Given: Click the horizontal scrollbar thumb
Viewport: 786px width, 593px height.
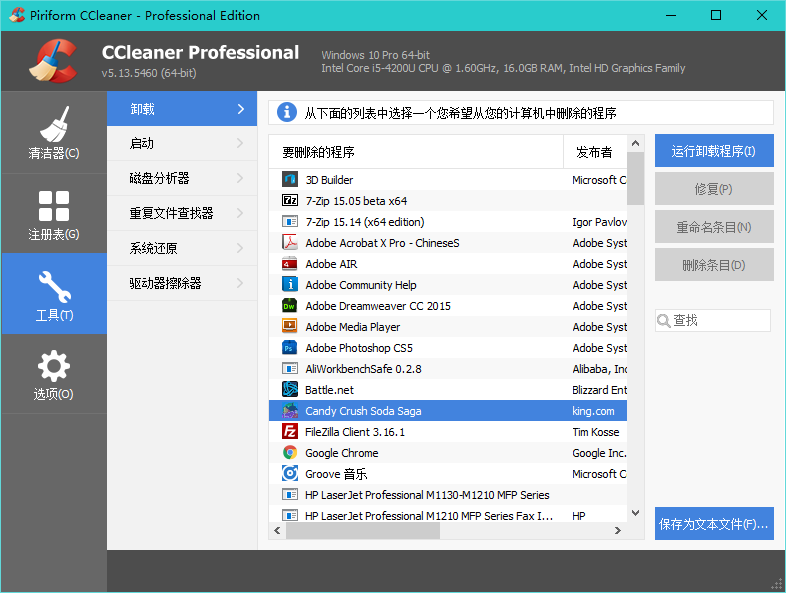Looking at the screenshot, I should (363, 530).
